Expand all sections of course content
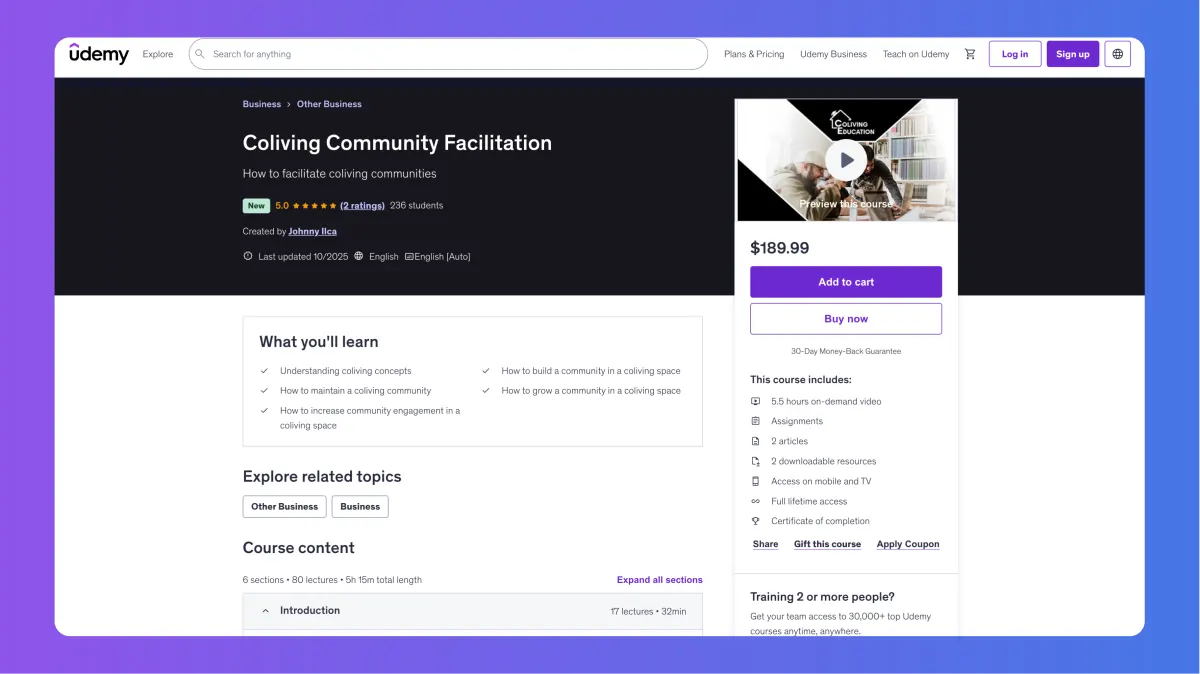 (x=660, y=580)
